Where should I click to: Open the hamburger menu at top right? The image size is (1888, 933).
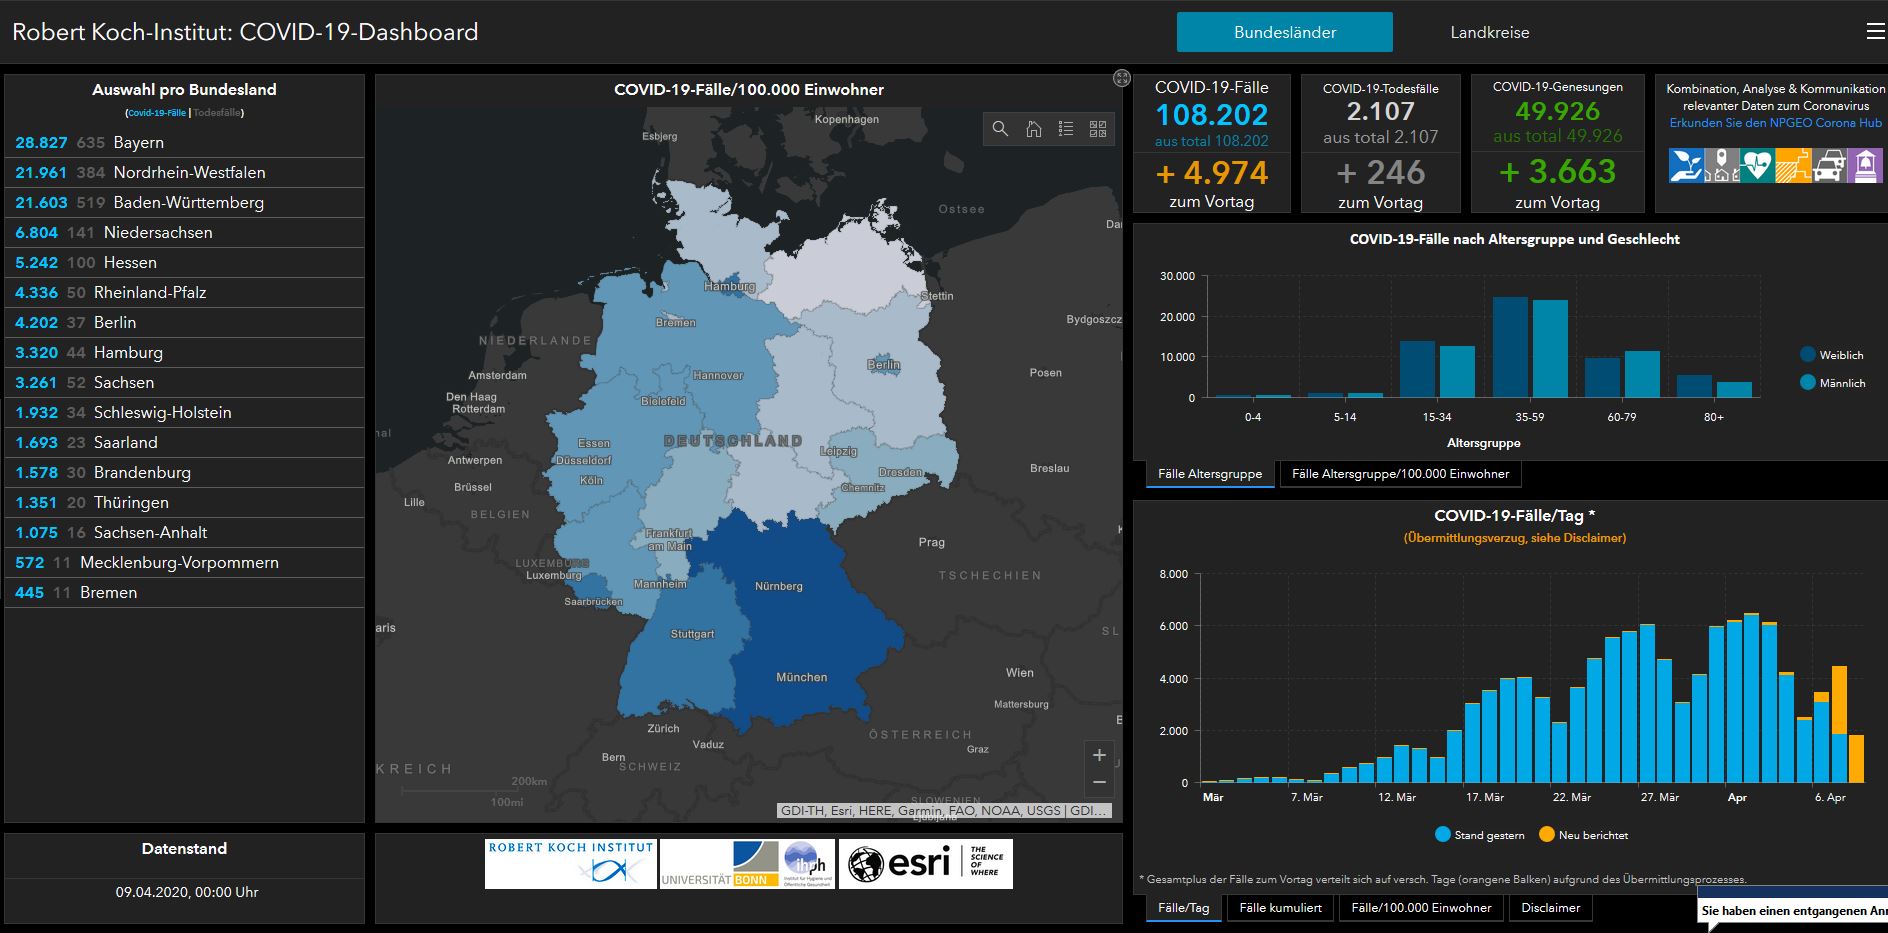pos(1875,30)
